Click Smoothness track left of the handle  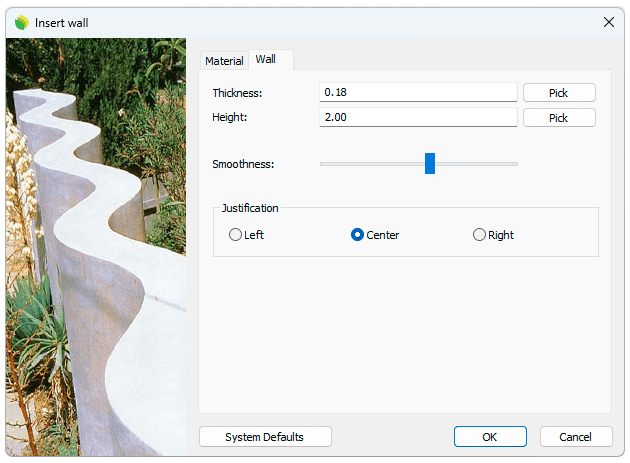point(370,164)
